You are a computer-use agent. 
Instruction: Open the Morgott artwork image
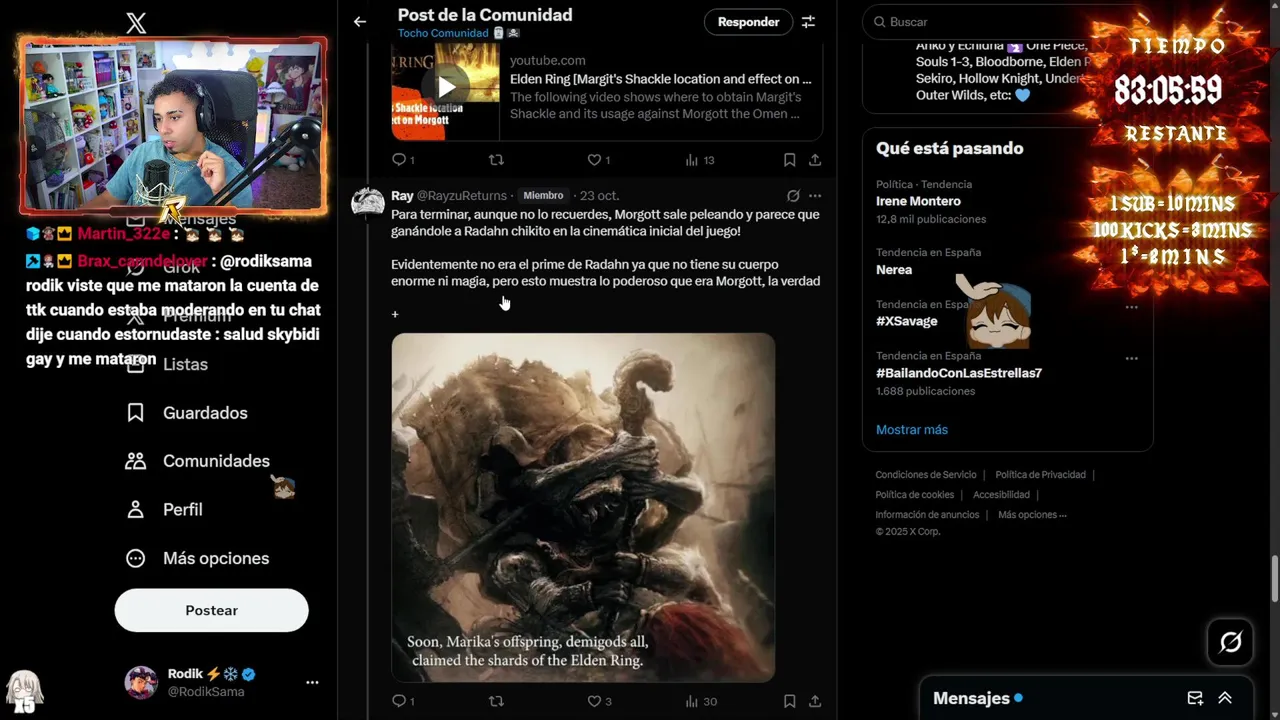tap(583, 508)
